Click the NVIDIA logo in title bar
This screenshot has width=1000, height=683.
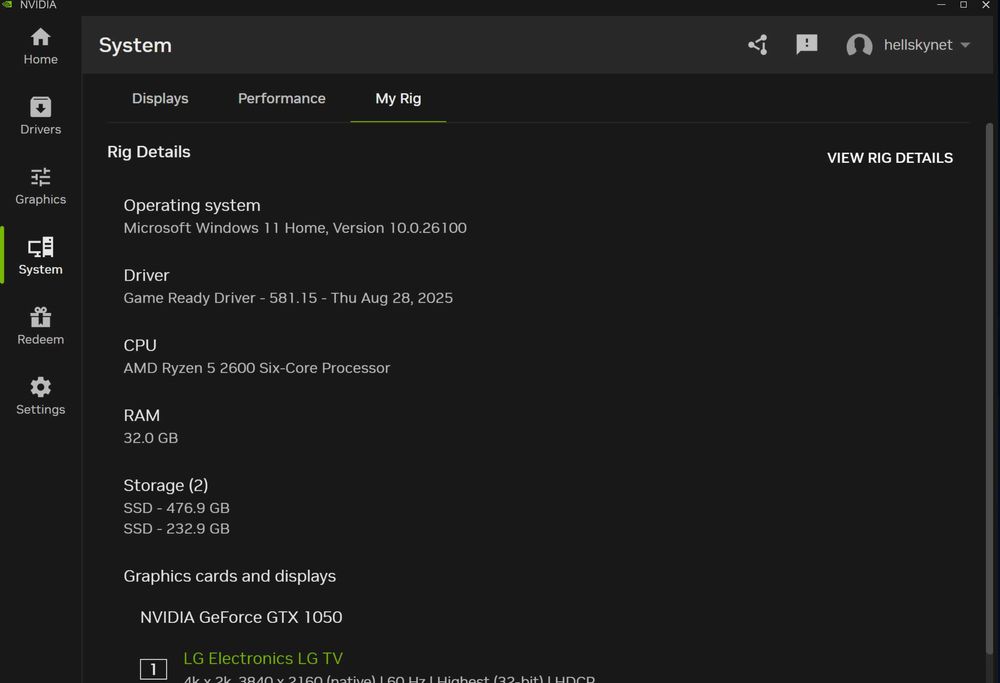[x=7, y=4]
